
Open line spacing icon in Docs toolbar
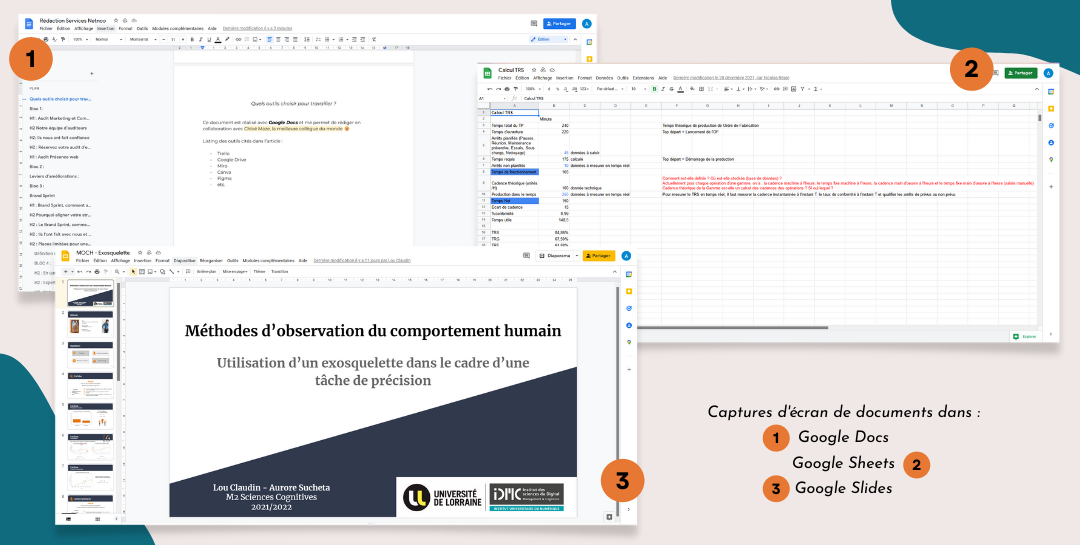[307, 39]
